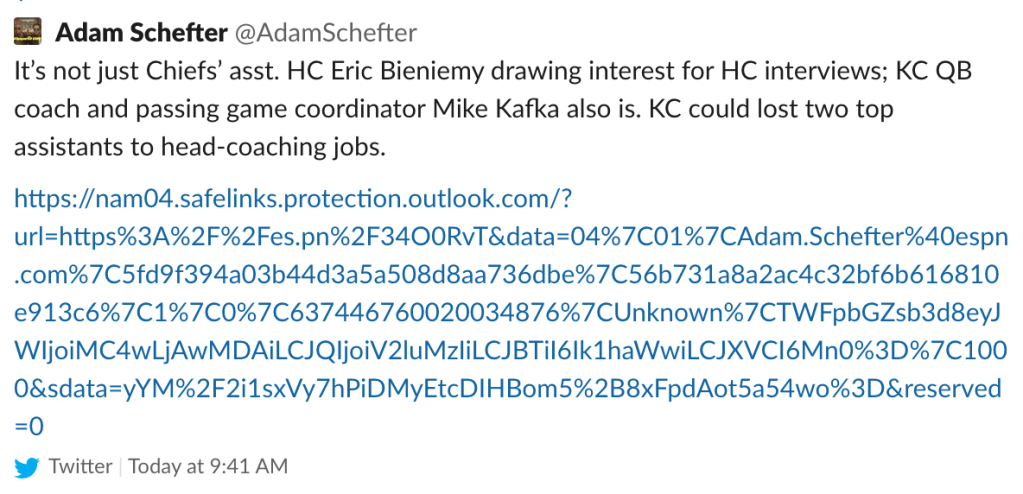Click the link line starting e913c6%7C1%7C0
The image size is (1023, 494).
click(506, 313)
